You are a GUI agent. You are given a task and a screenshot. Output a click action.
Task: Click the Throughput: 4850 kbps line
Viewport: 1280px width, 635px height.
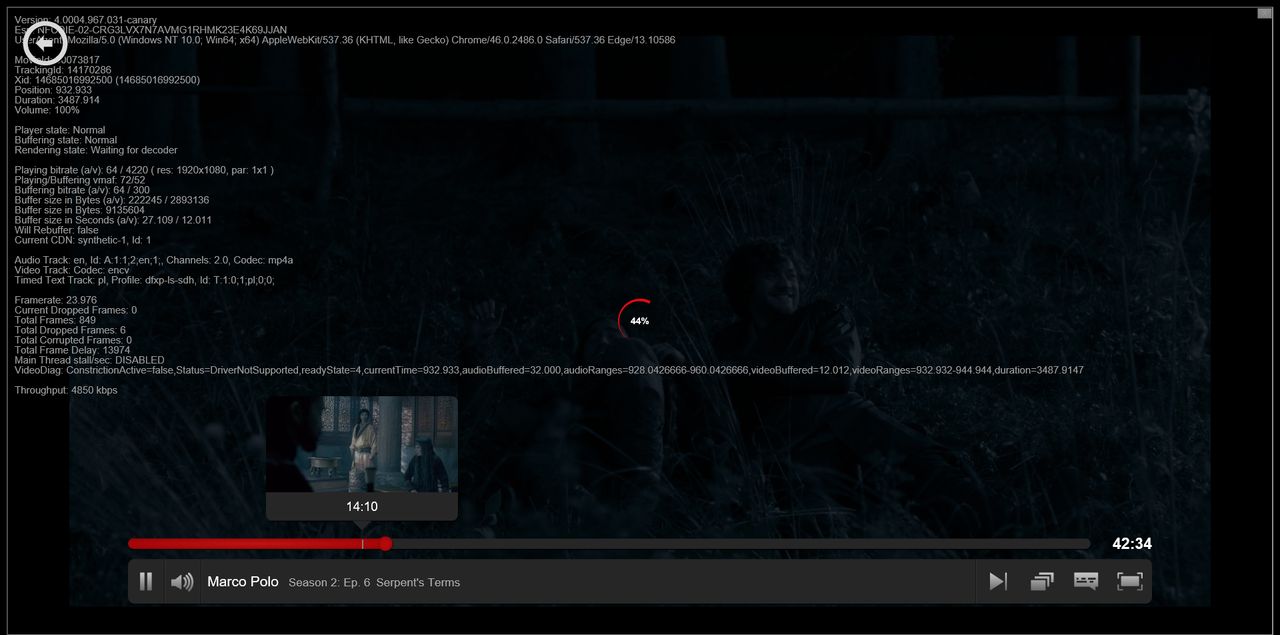click(66, 390)
